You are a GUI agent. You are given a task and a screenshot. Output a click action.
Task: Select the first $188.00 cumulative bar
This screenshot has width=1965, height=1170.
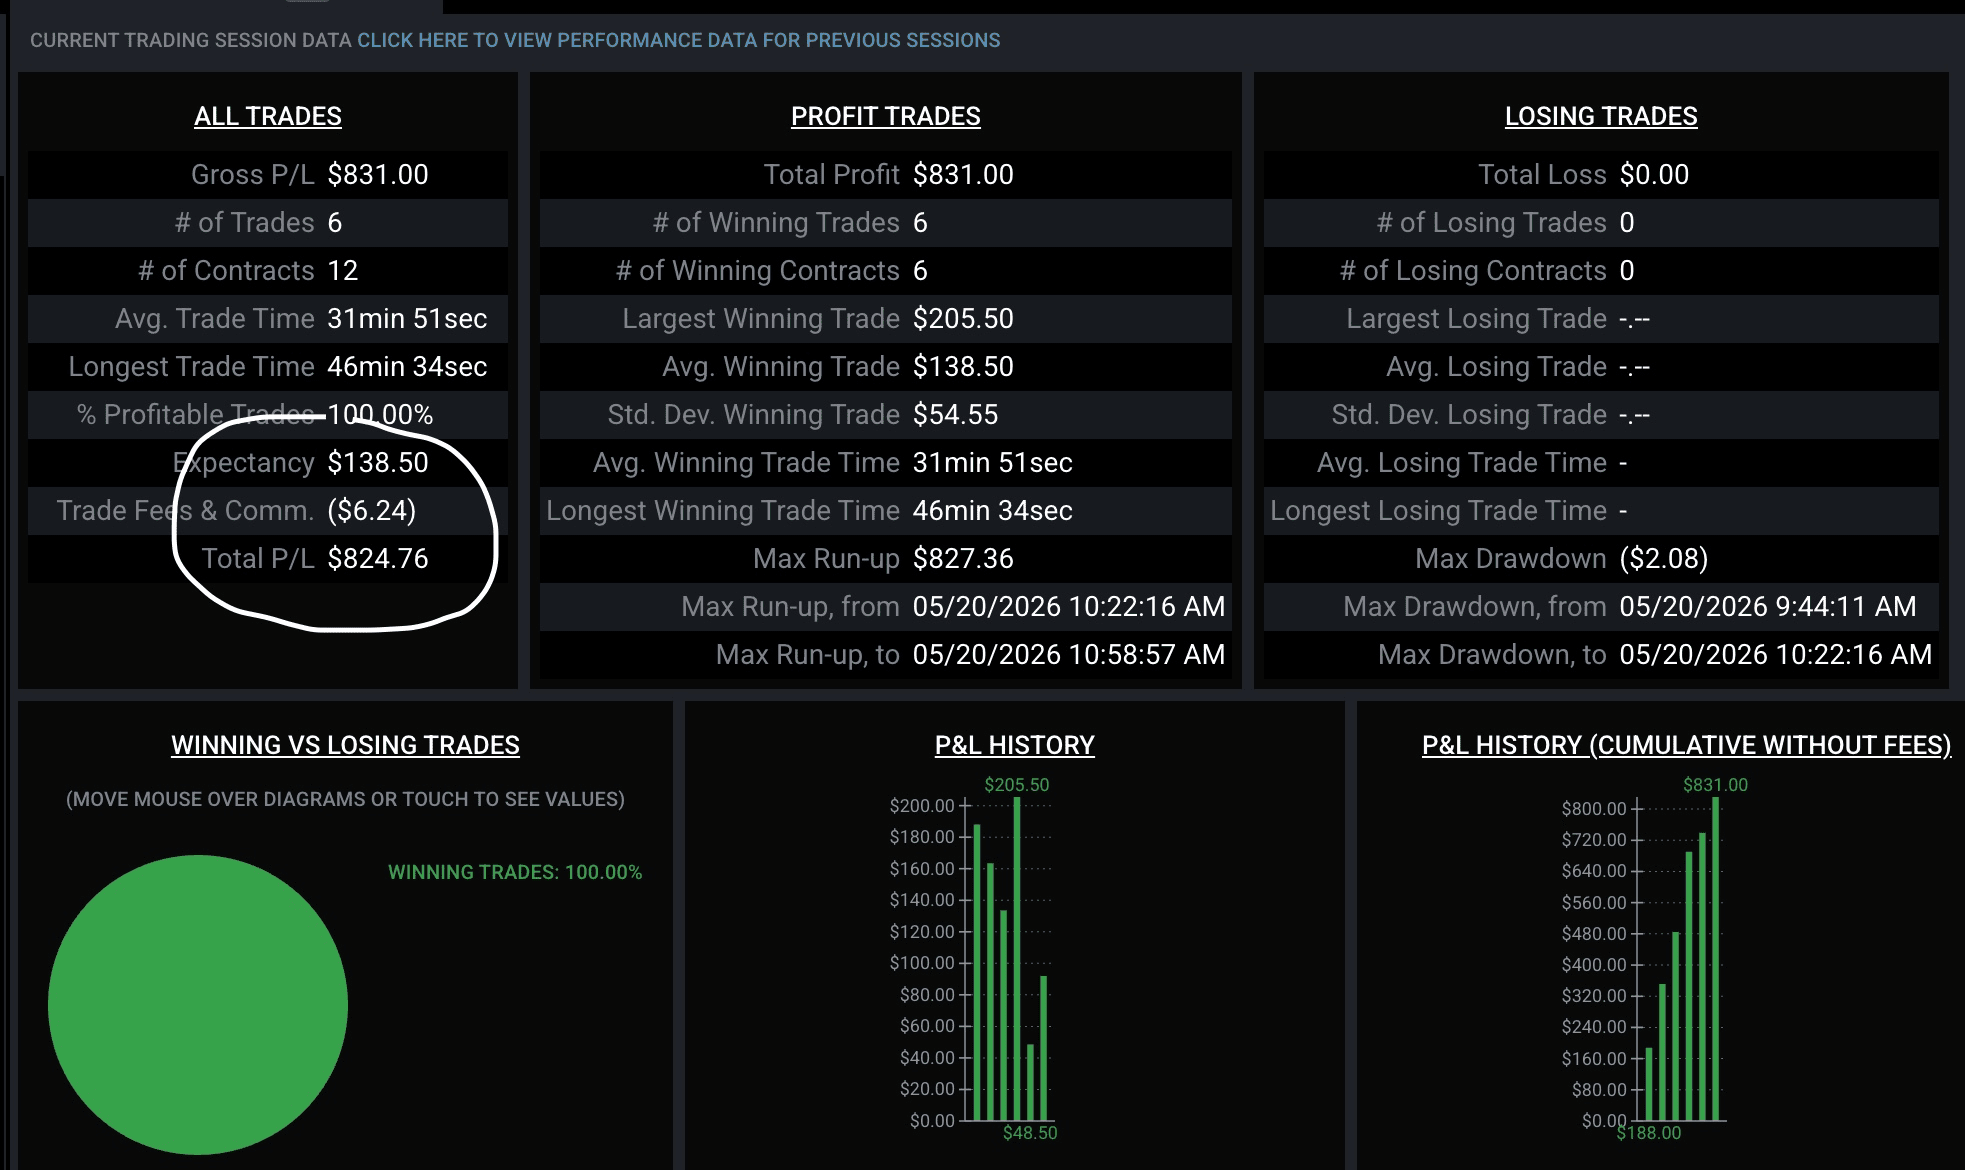[1649, 1084]
